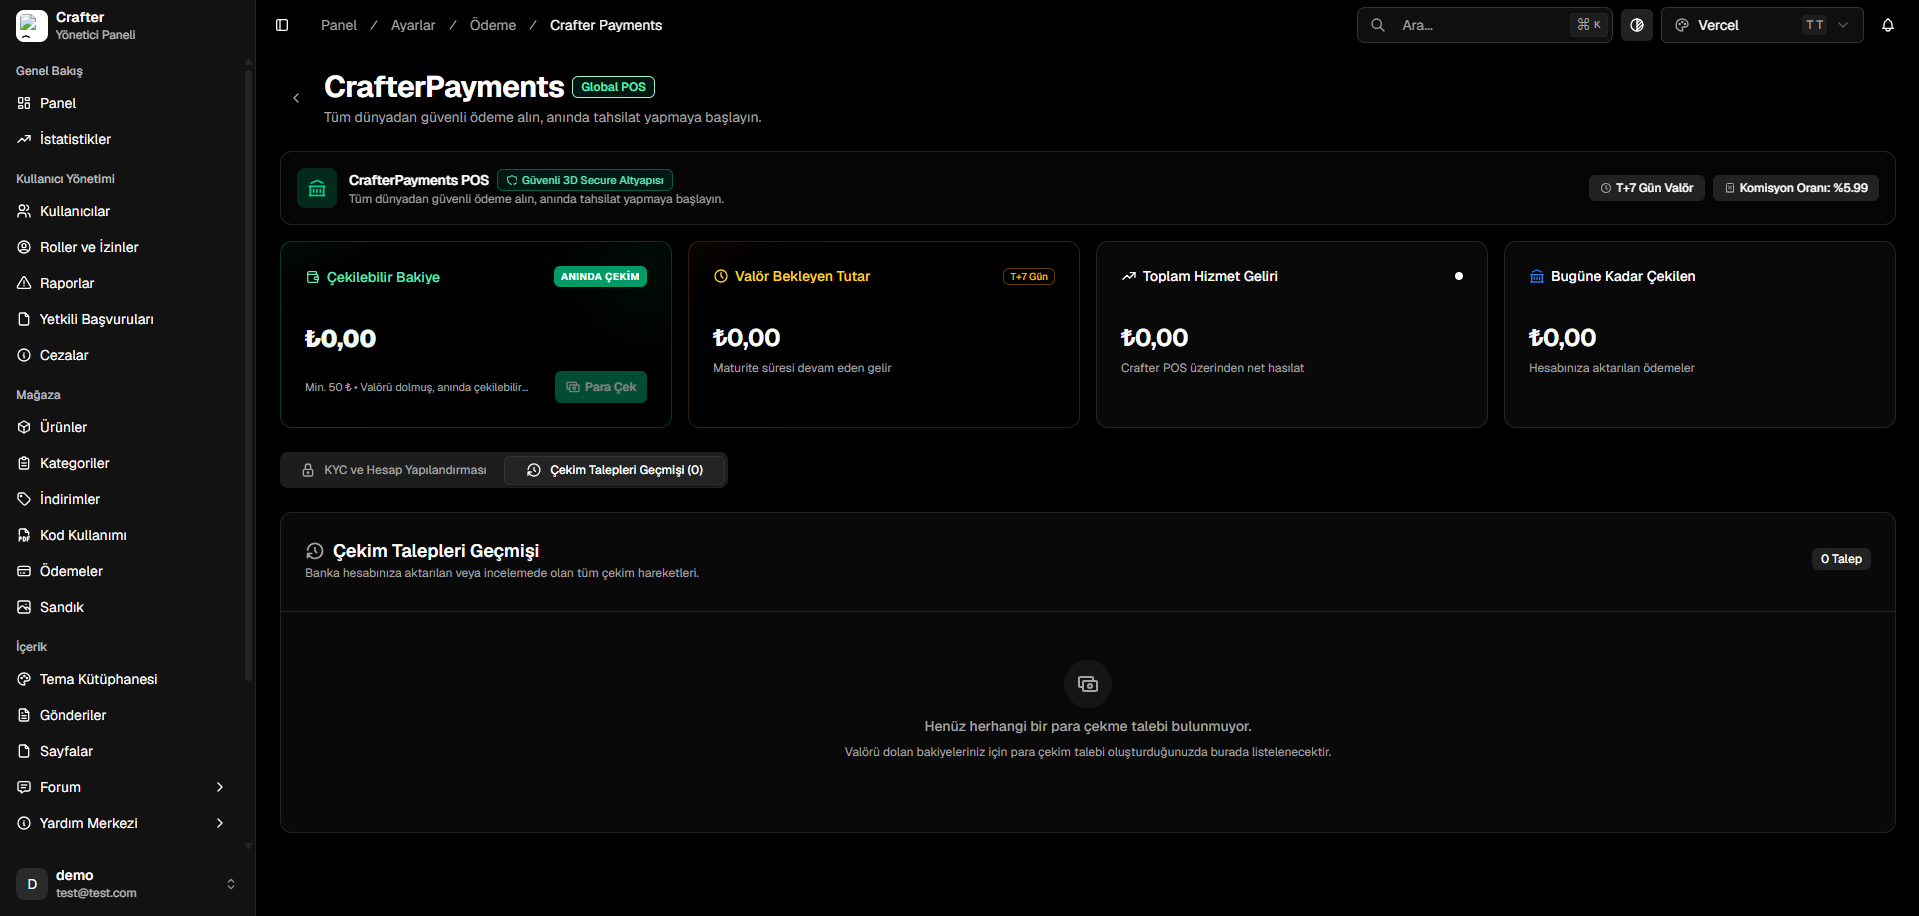Viewport: 1919px width, 916px height.
Task: Open Sandık in the sidebar
Action: point(122,607)
